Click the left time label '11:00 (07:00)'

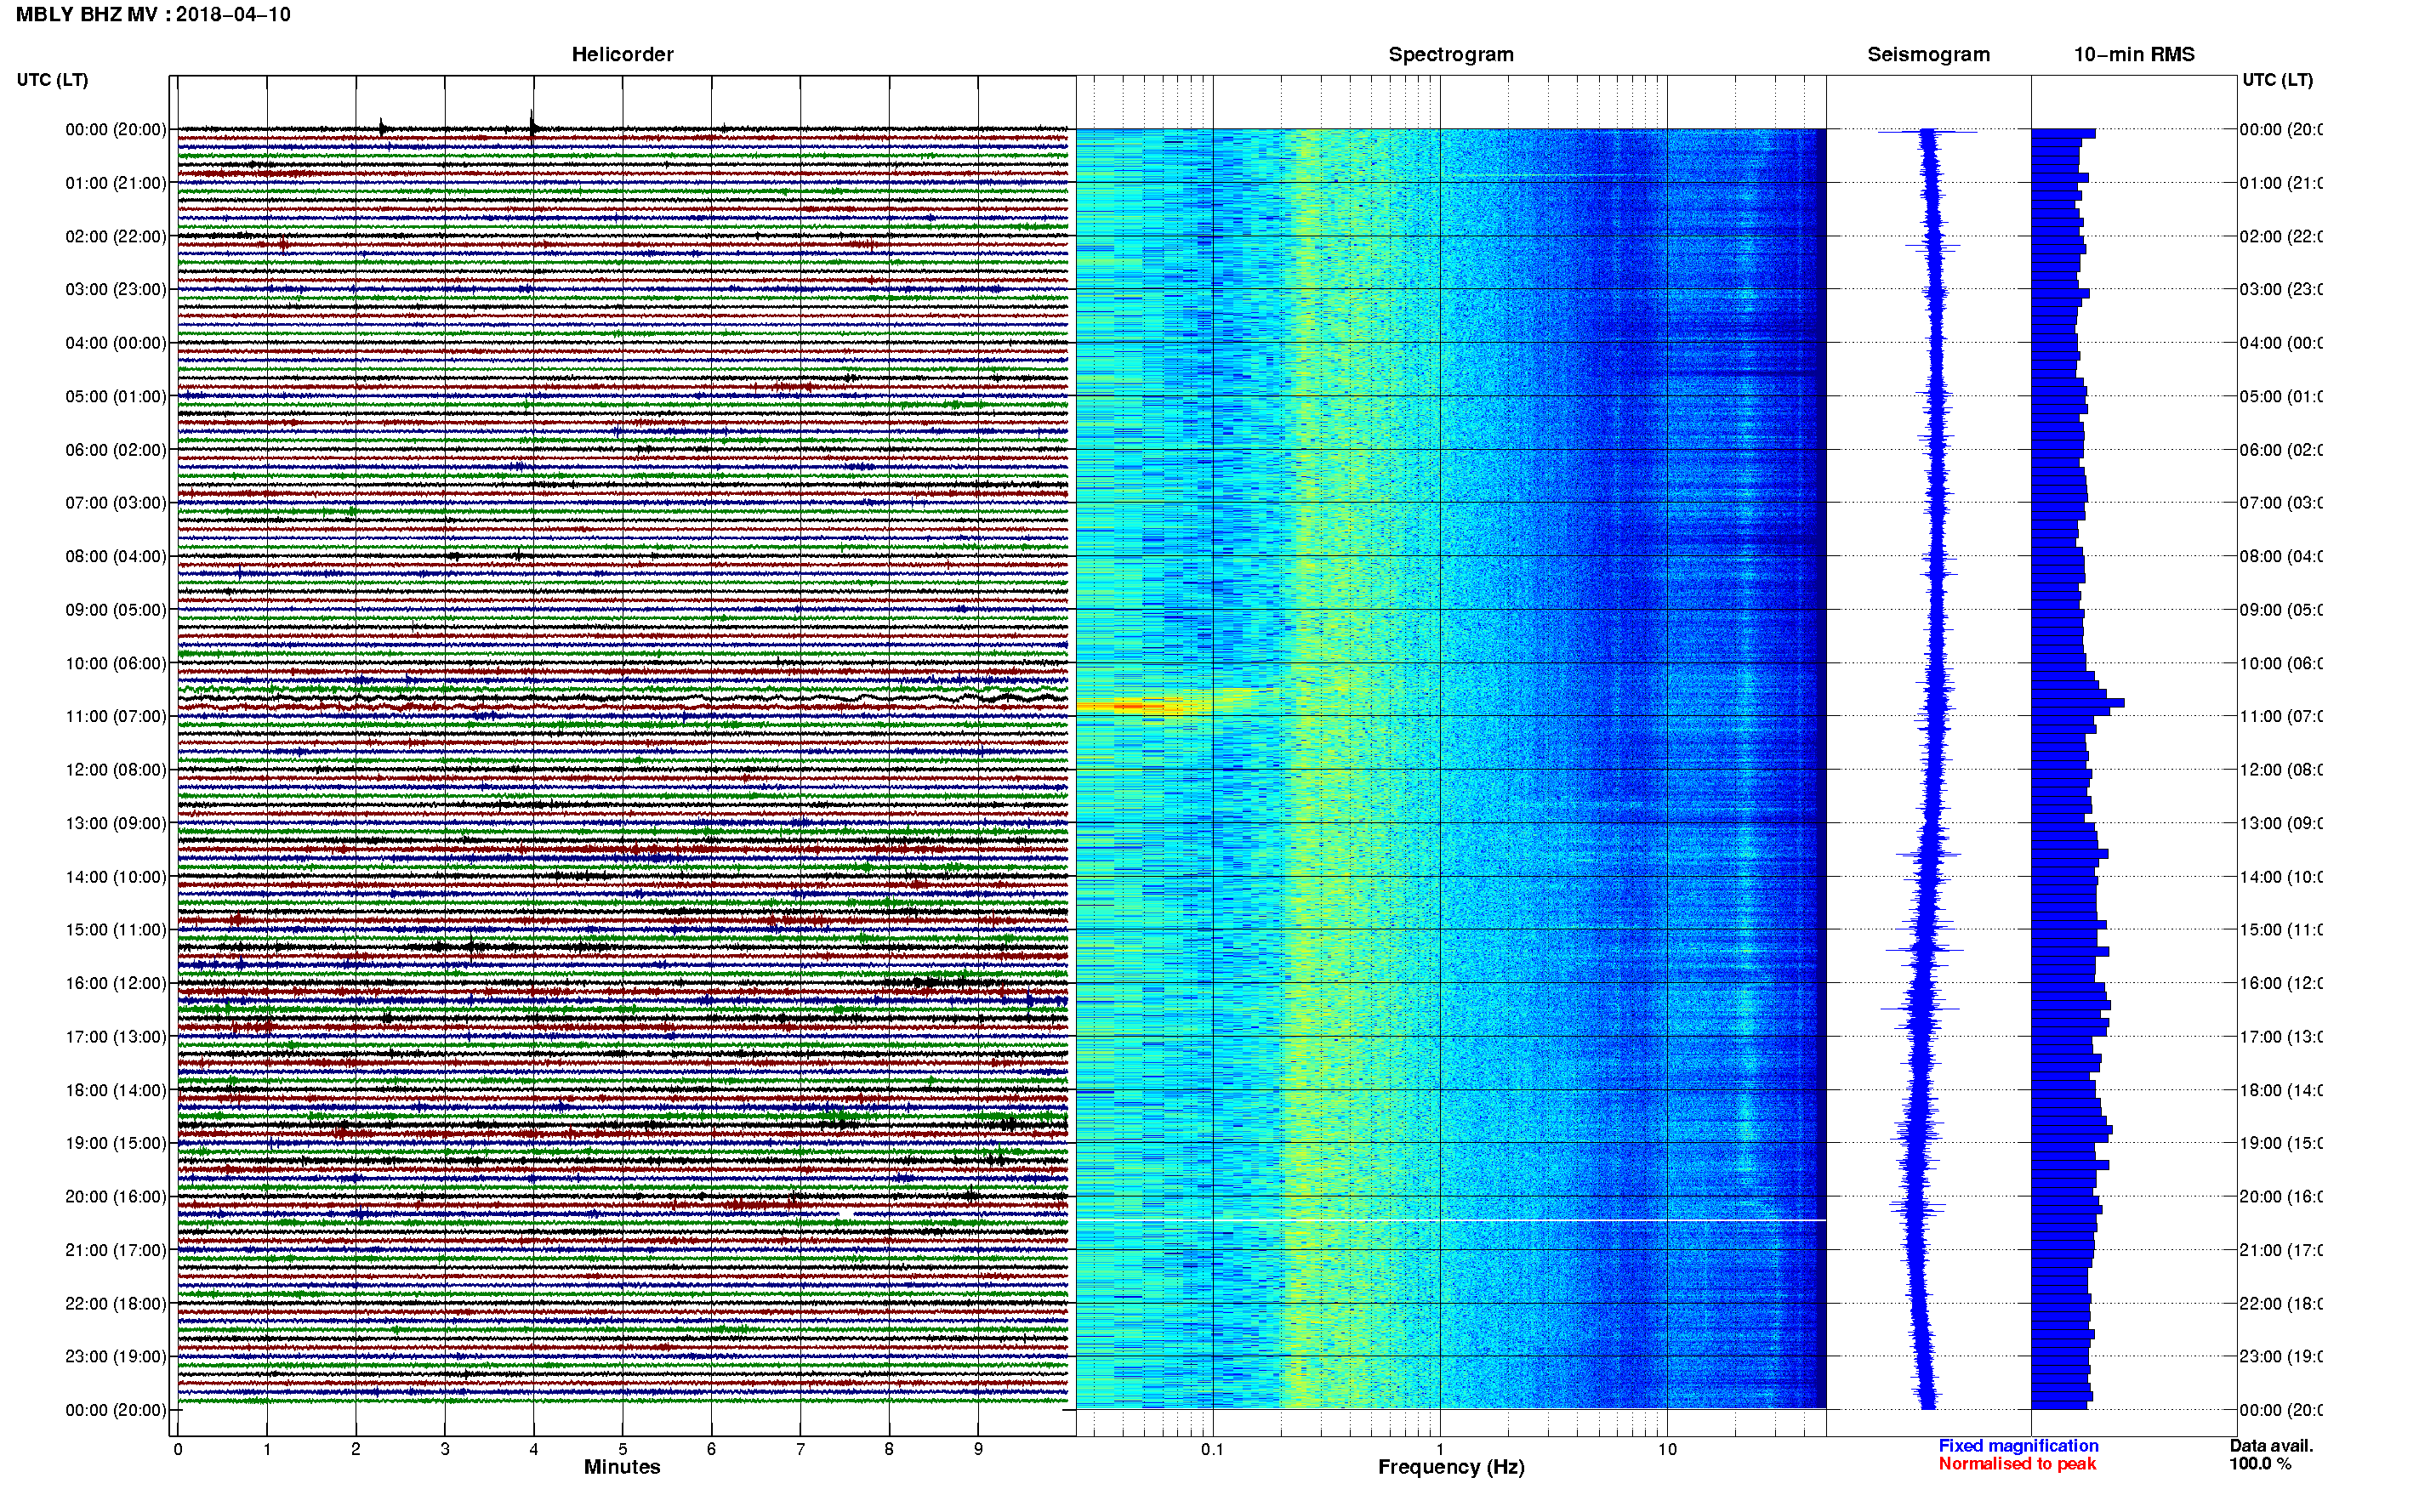pyautogui.click(x=115, y=716)
